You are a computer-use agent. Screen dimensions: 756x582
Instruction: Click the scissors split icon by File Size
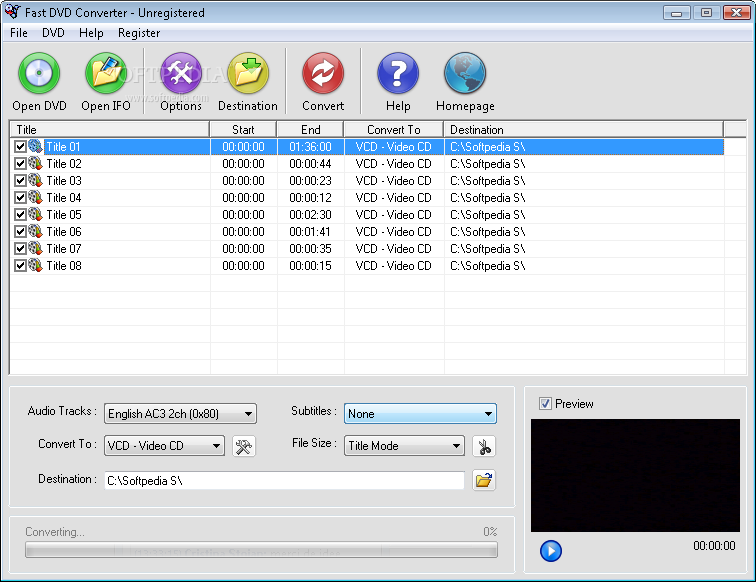click(x=484, y=446)
